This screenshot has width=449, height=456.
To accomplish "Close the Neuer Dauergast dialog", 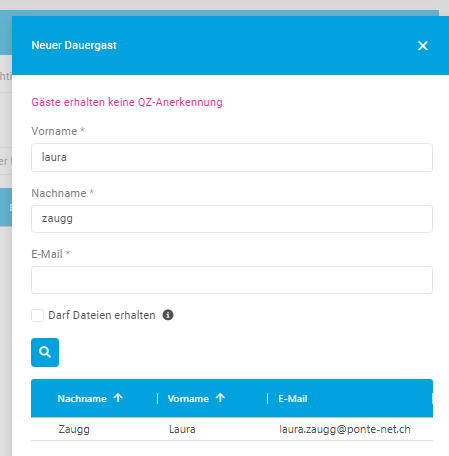I will (423, 46).
